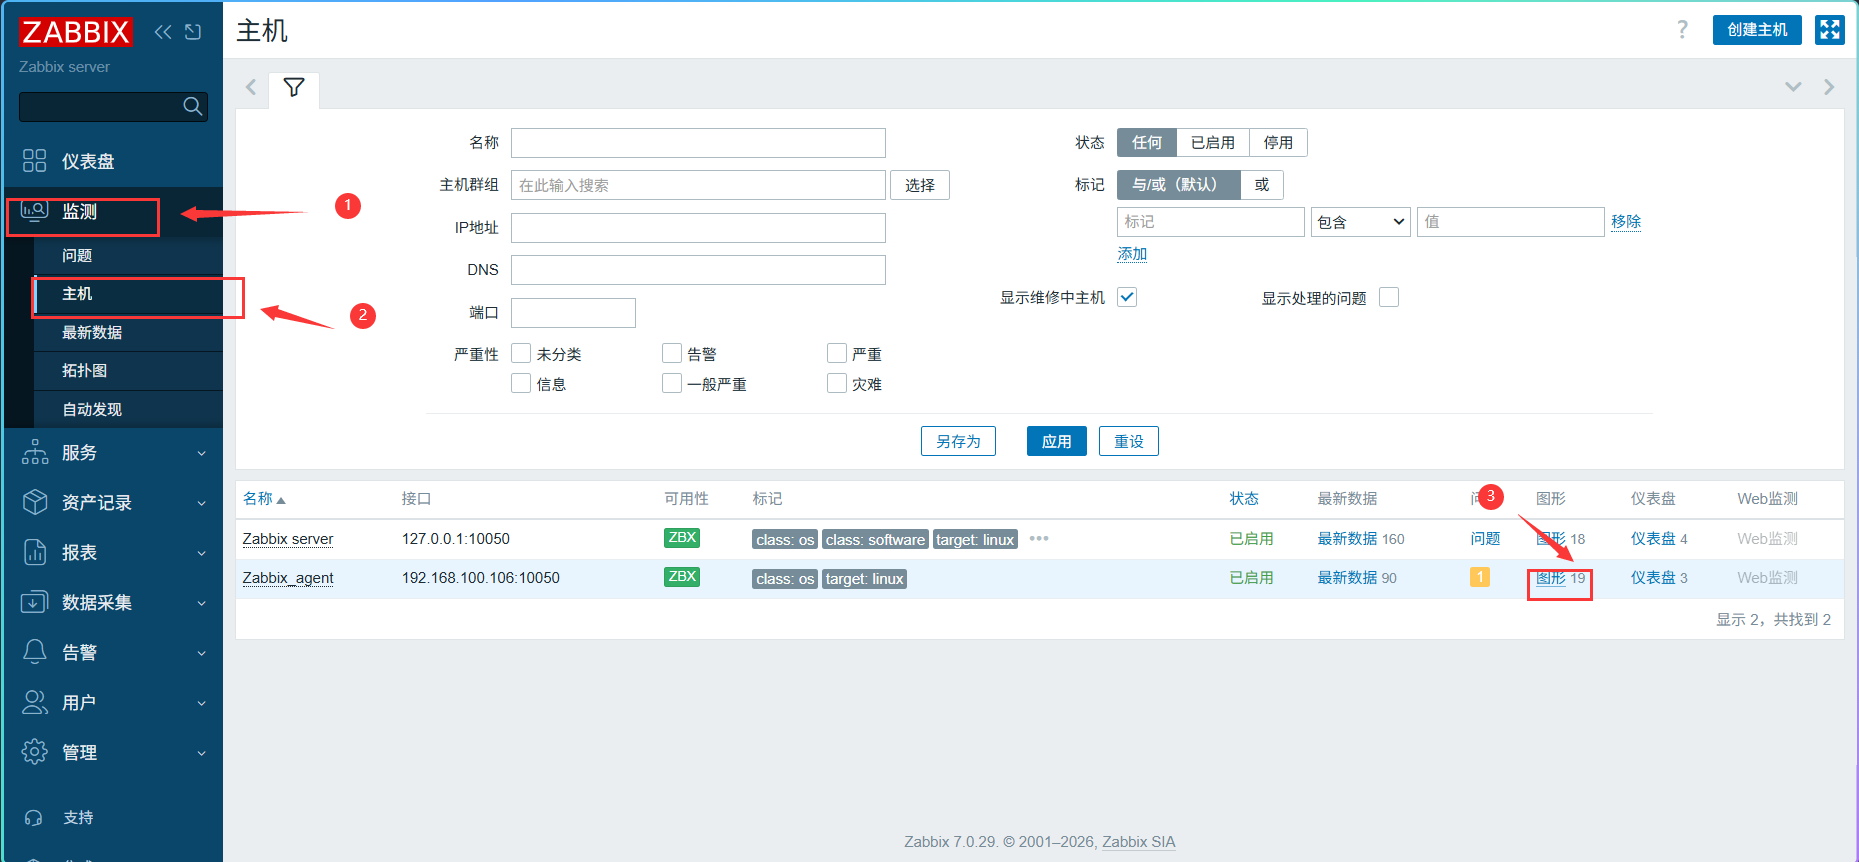Check the 严重 severity checkbox
Viewport: 1859px width, 862px height.
click(x=837, y=353)
